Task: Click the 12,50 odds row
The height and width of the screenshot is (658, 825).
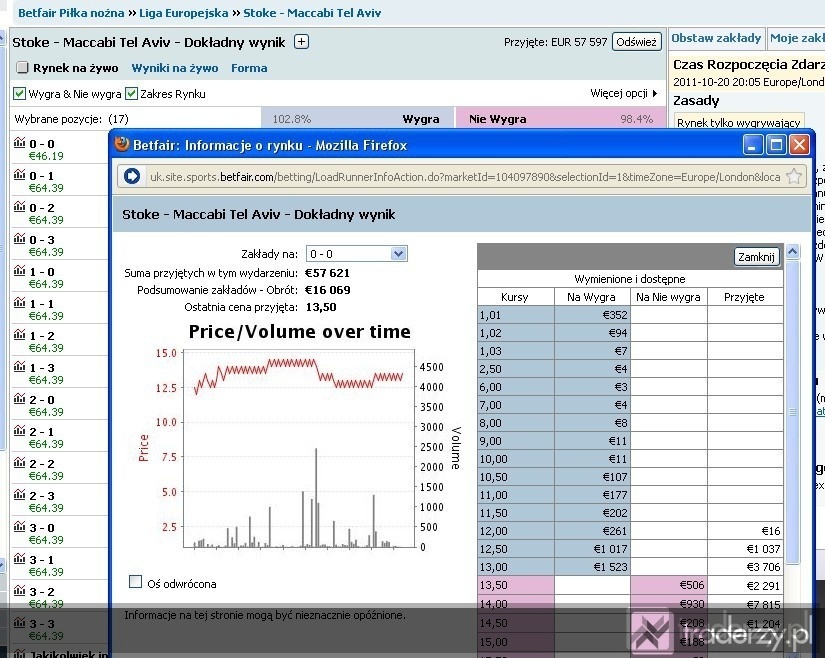Action: [x=630, y=549]
